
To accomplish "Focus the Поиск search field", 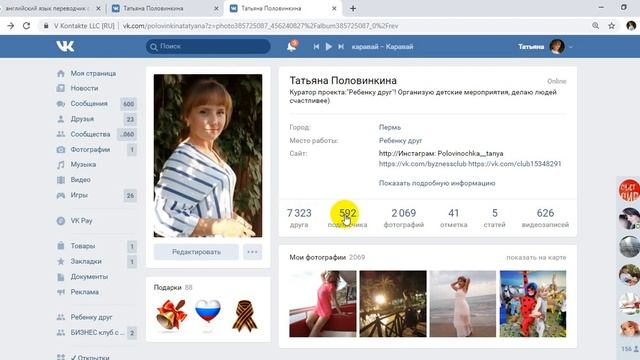I will pyautogui.click(x=208, y=46).
